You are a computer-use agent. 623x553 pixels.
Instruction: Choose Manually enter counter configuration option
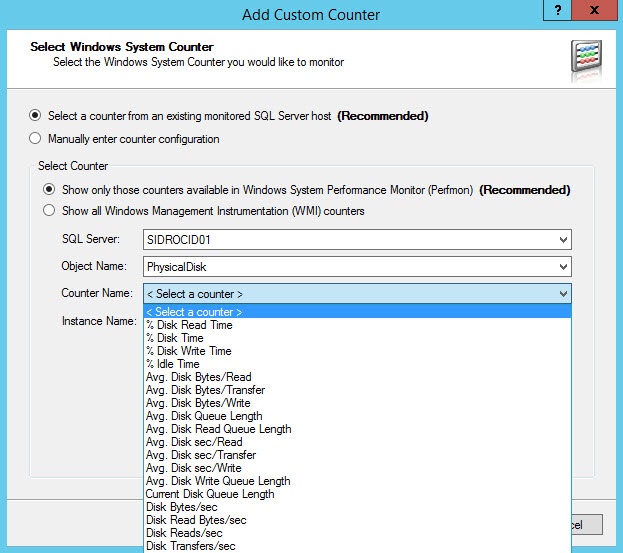coord(35,138)
